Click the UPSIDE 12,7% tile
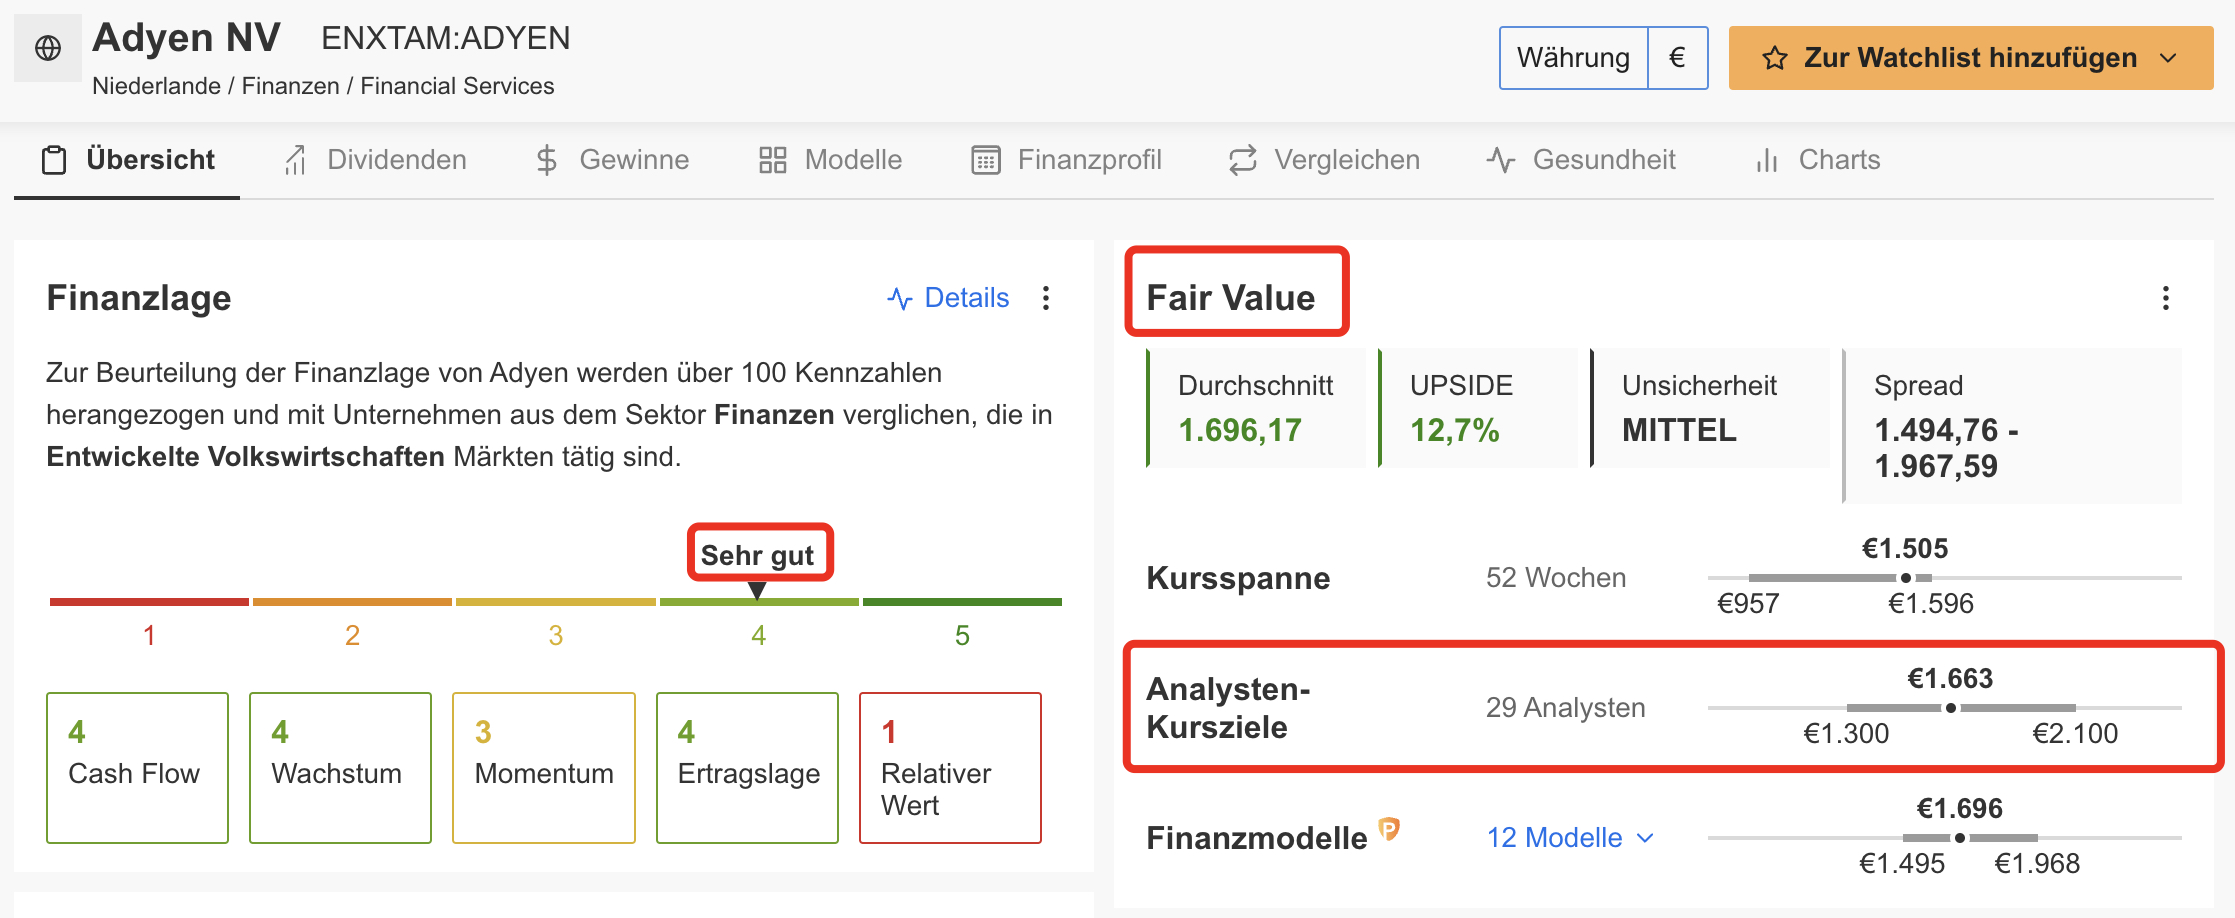Screen dimensions: 2235x918 [x=1478, y=408]
